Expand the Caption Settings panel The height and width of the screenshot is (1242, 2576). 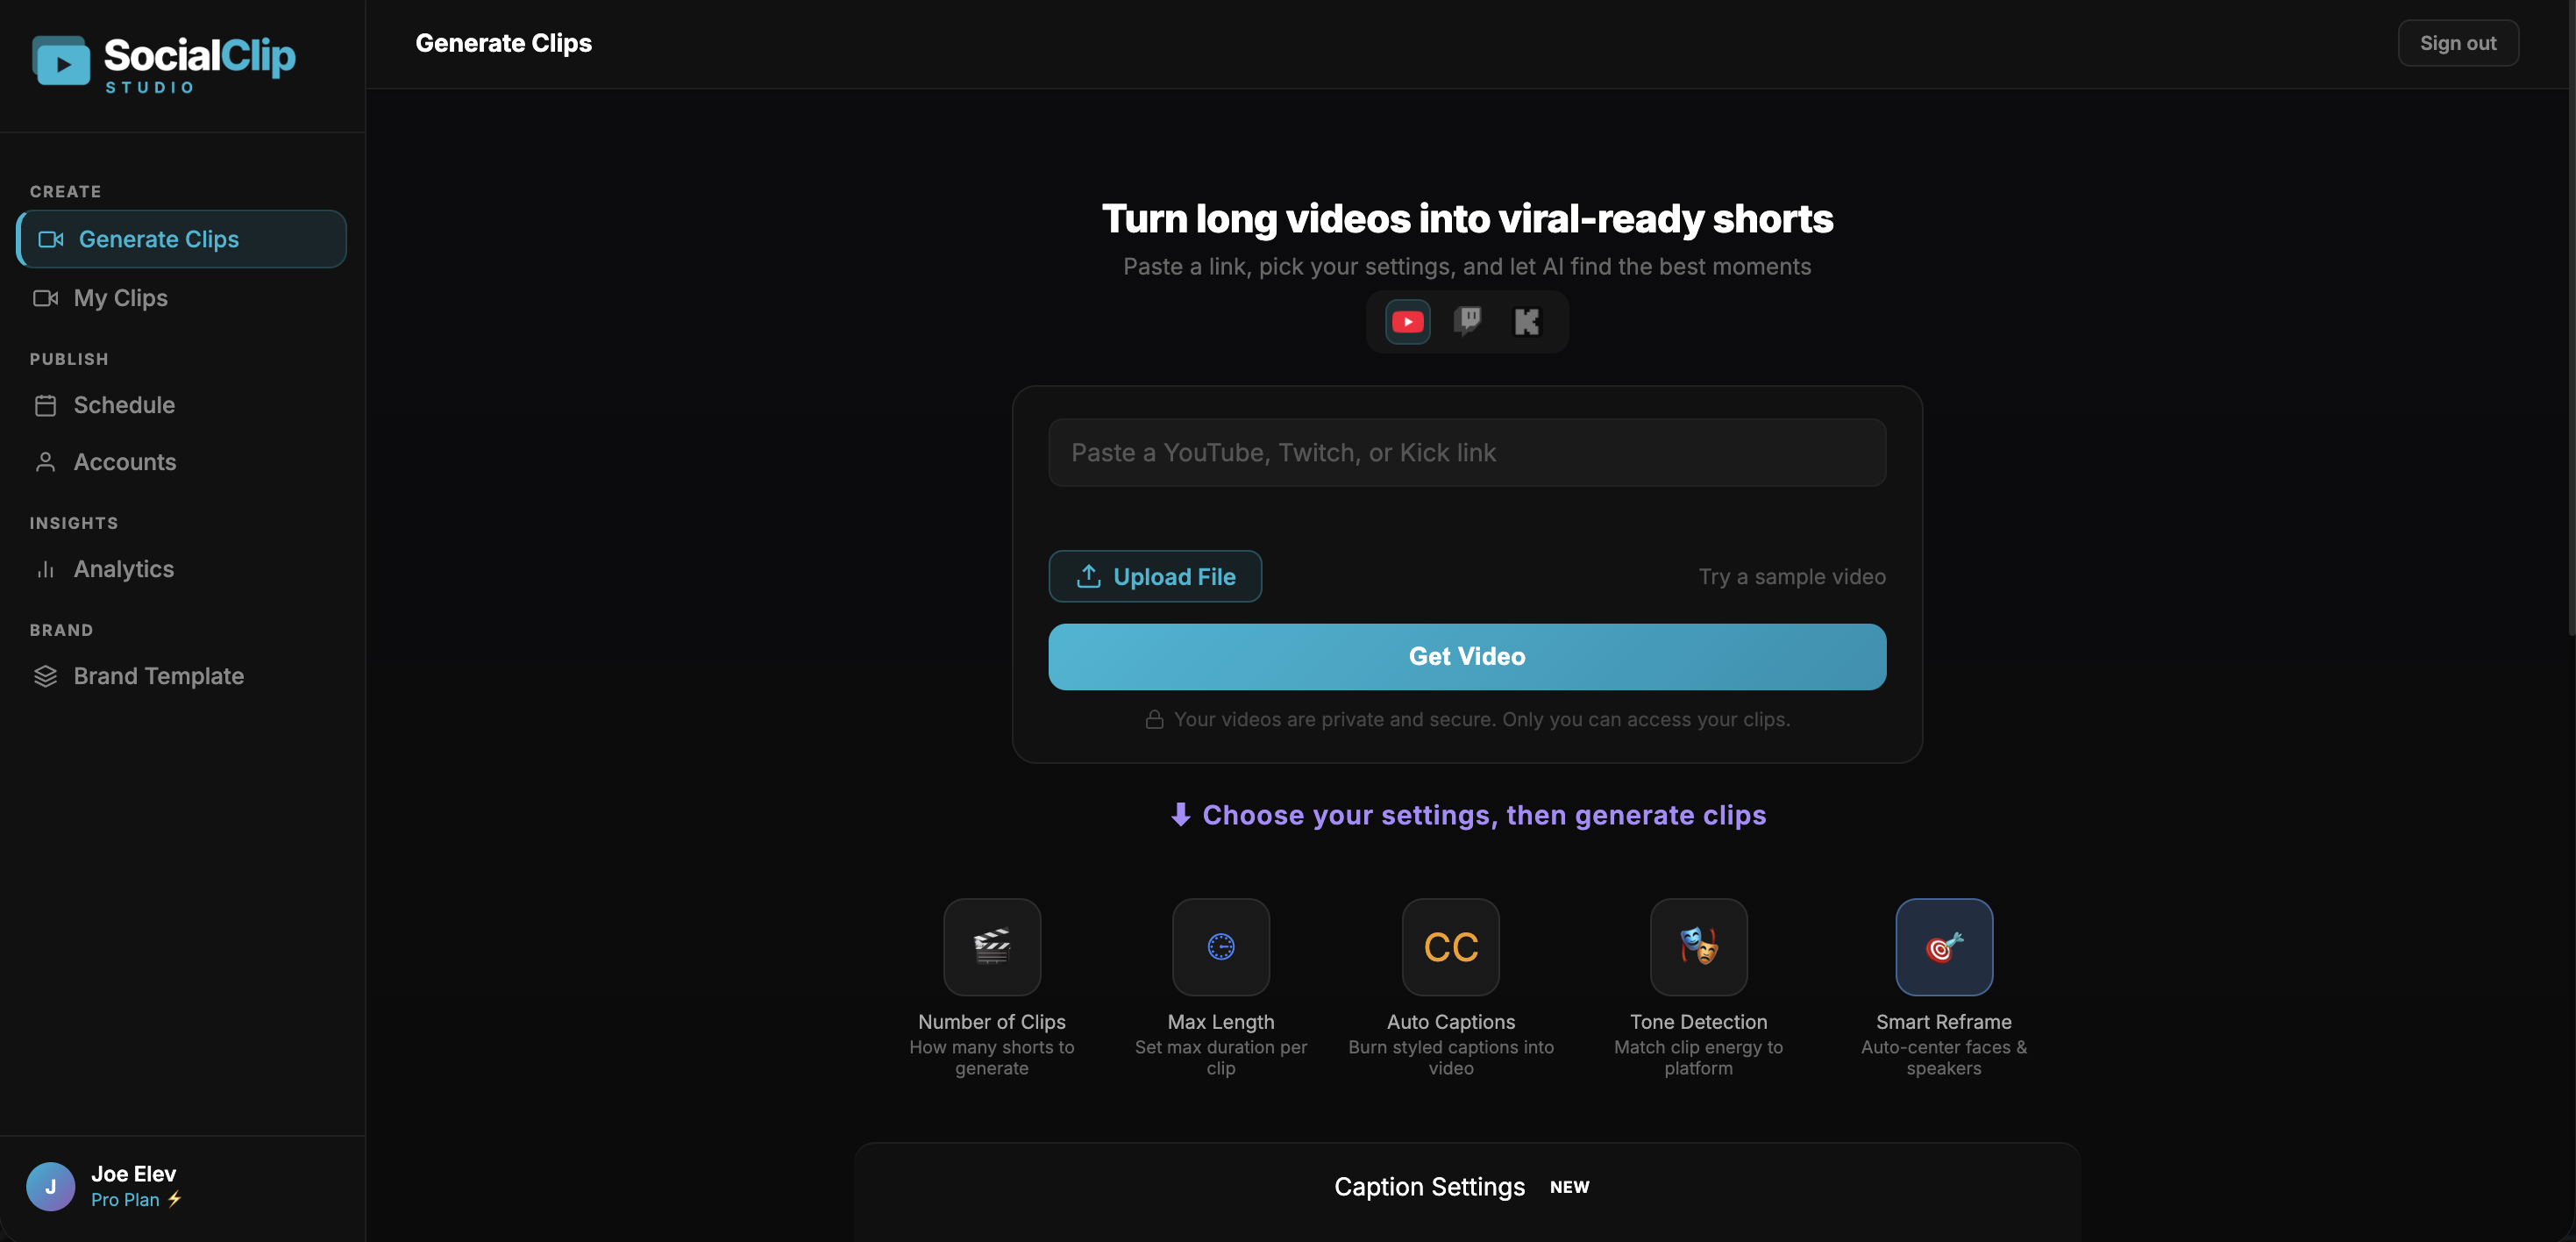pyautogui.click(x=1467, y=1187)
